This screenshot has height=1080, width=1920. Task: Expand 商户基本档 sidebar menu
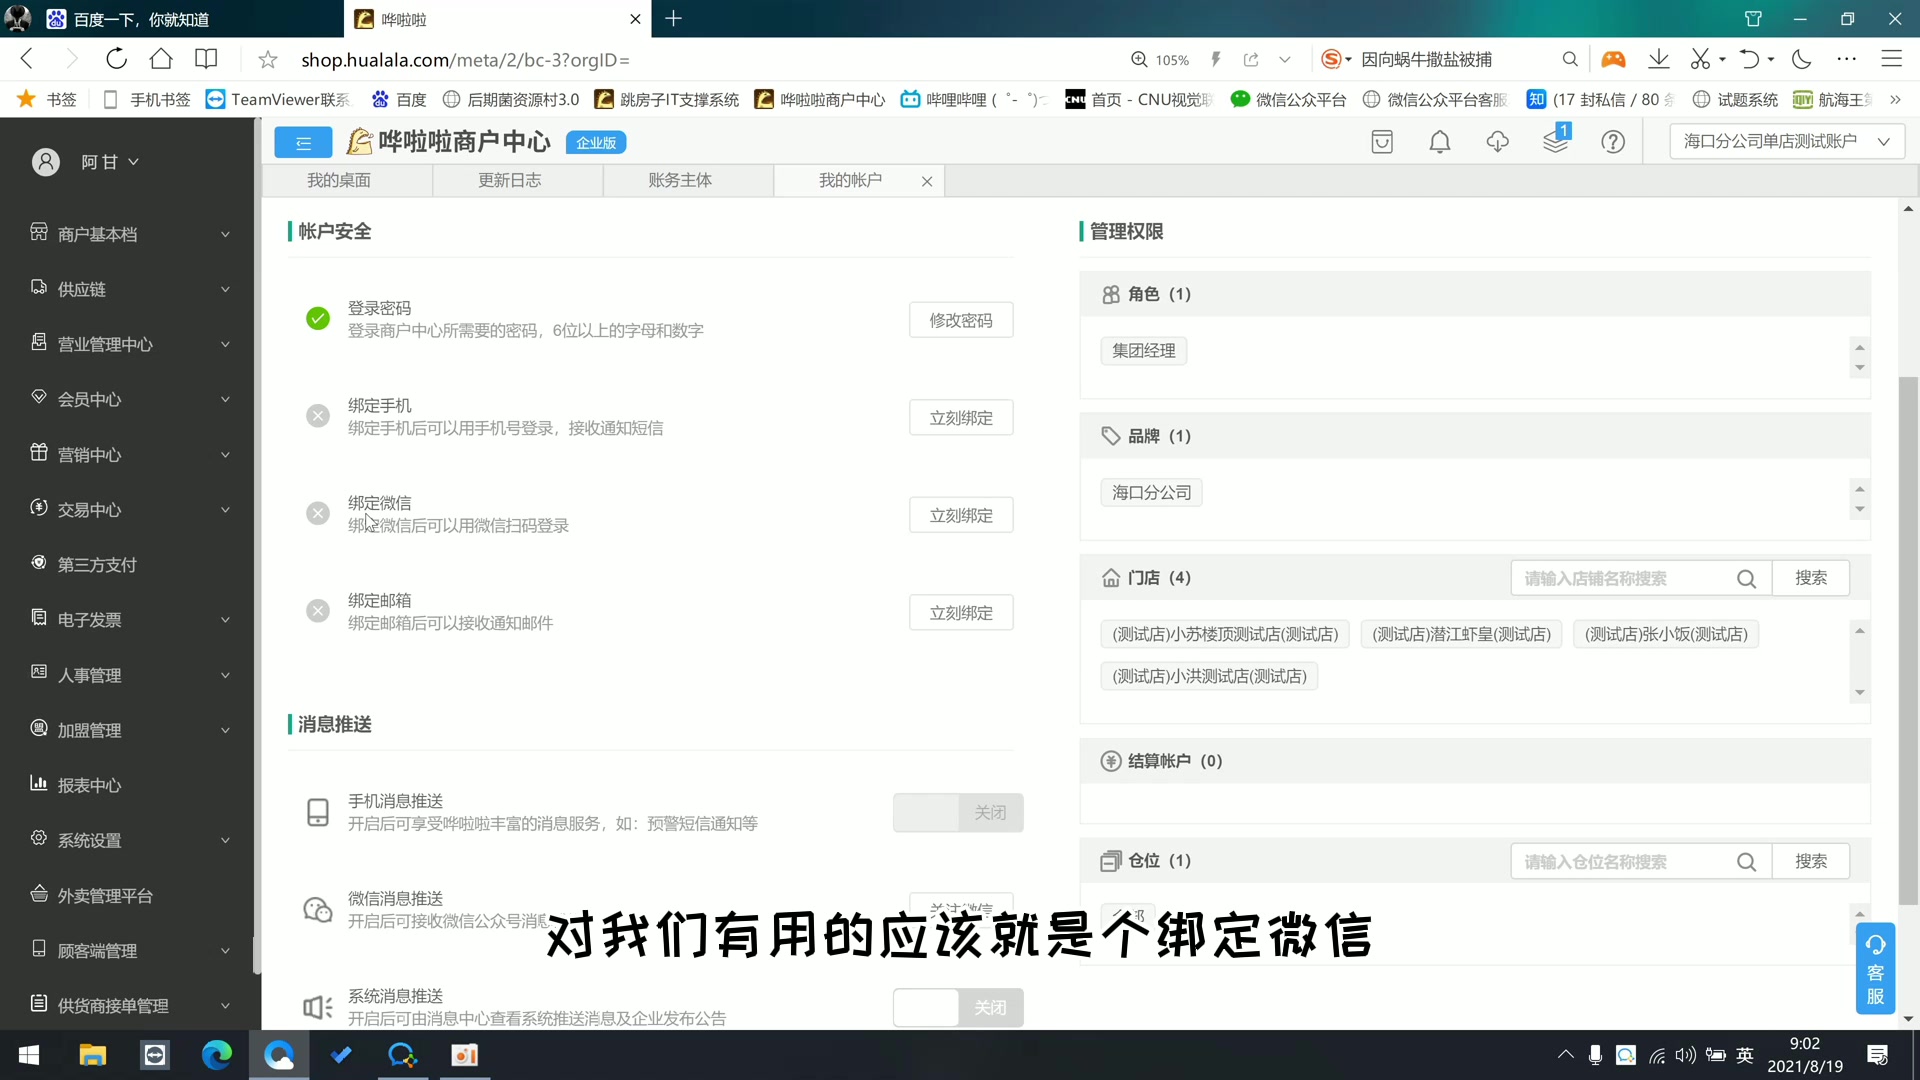[130, 234]
